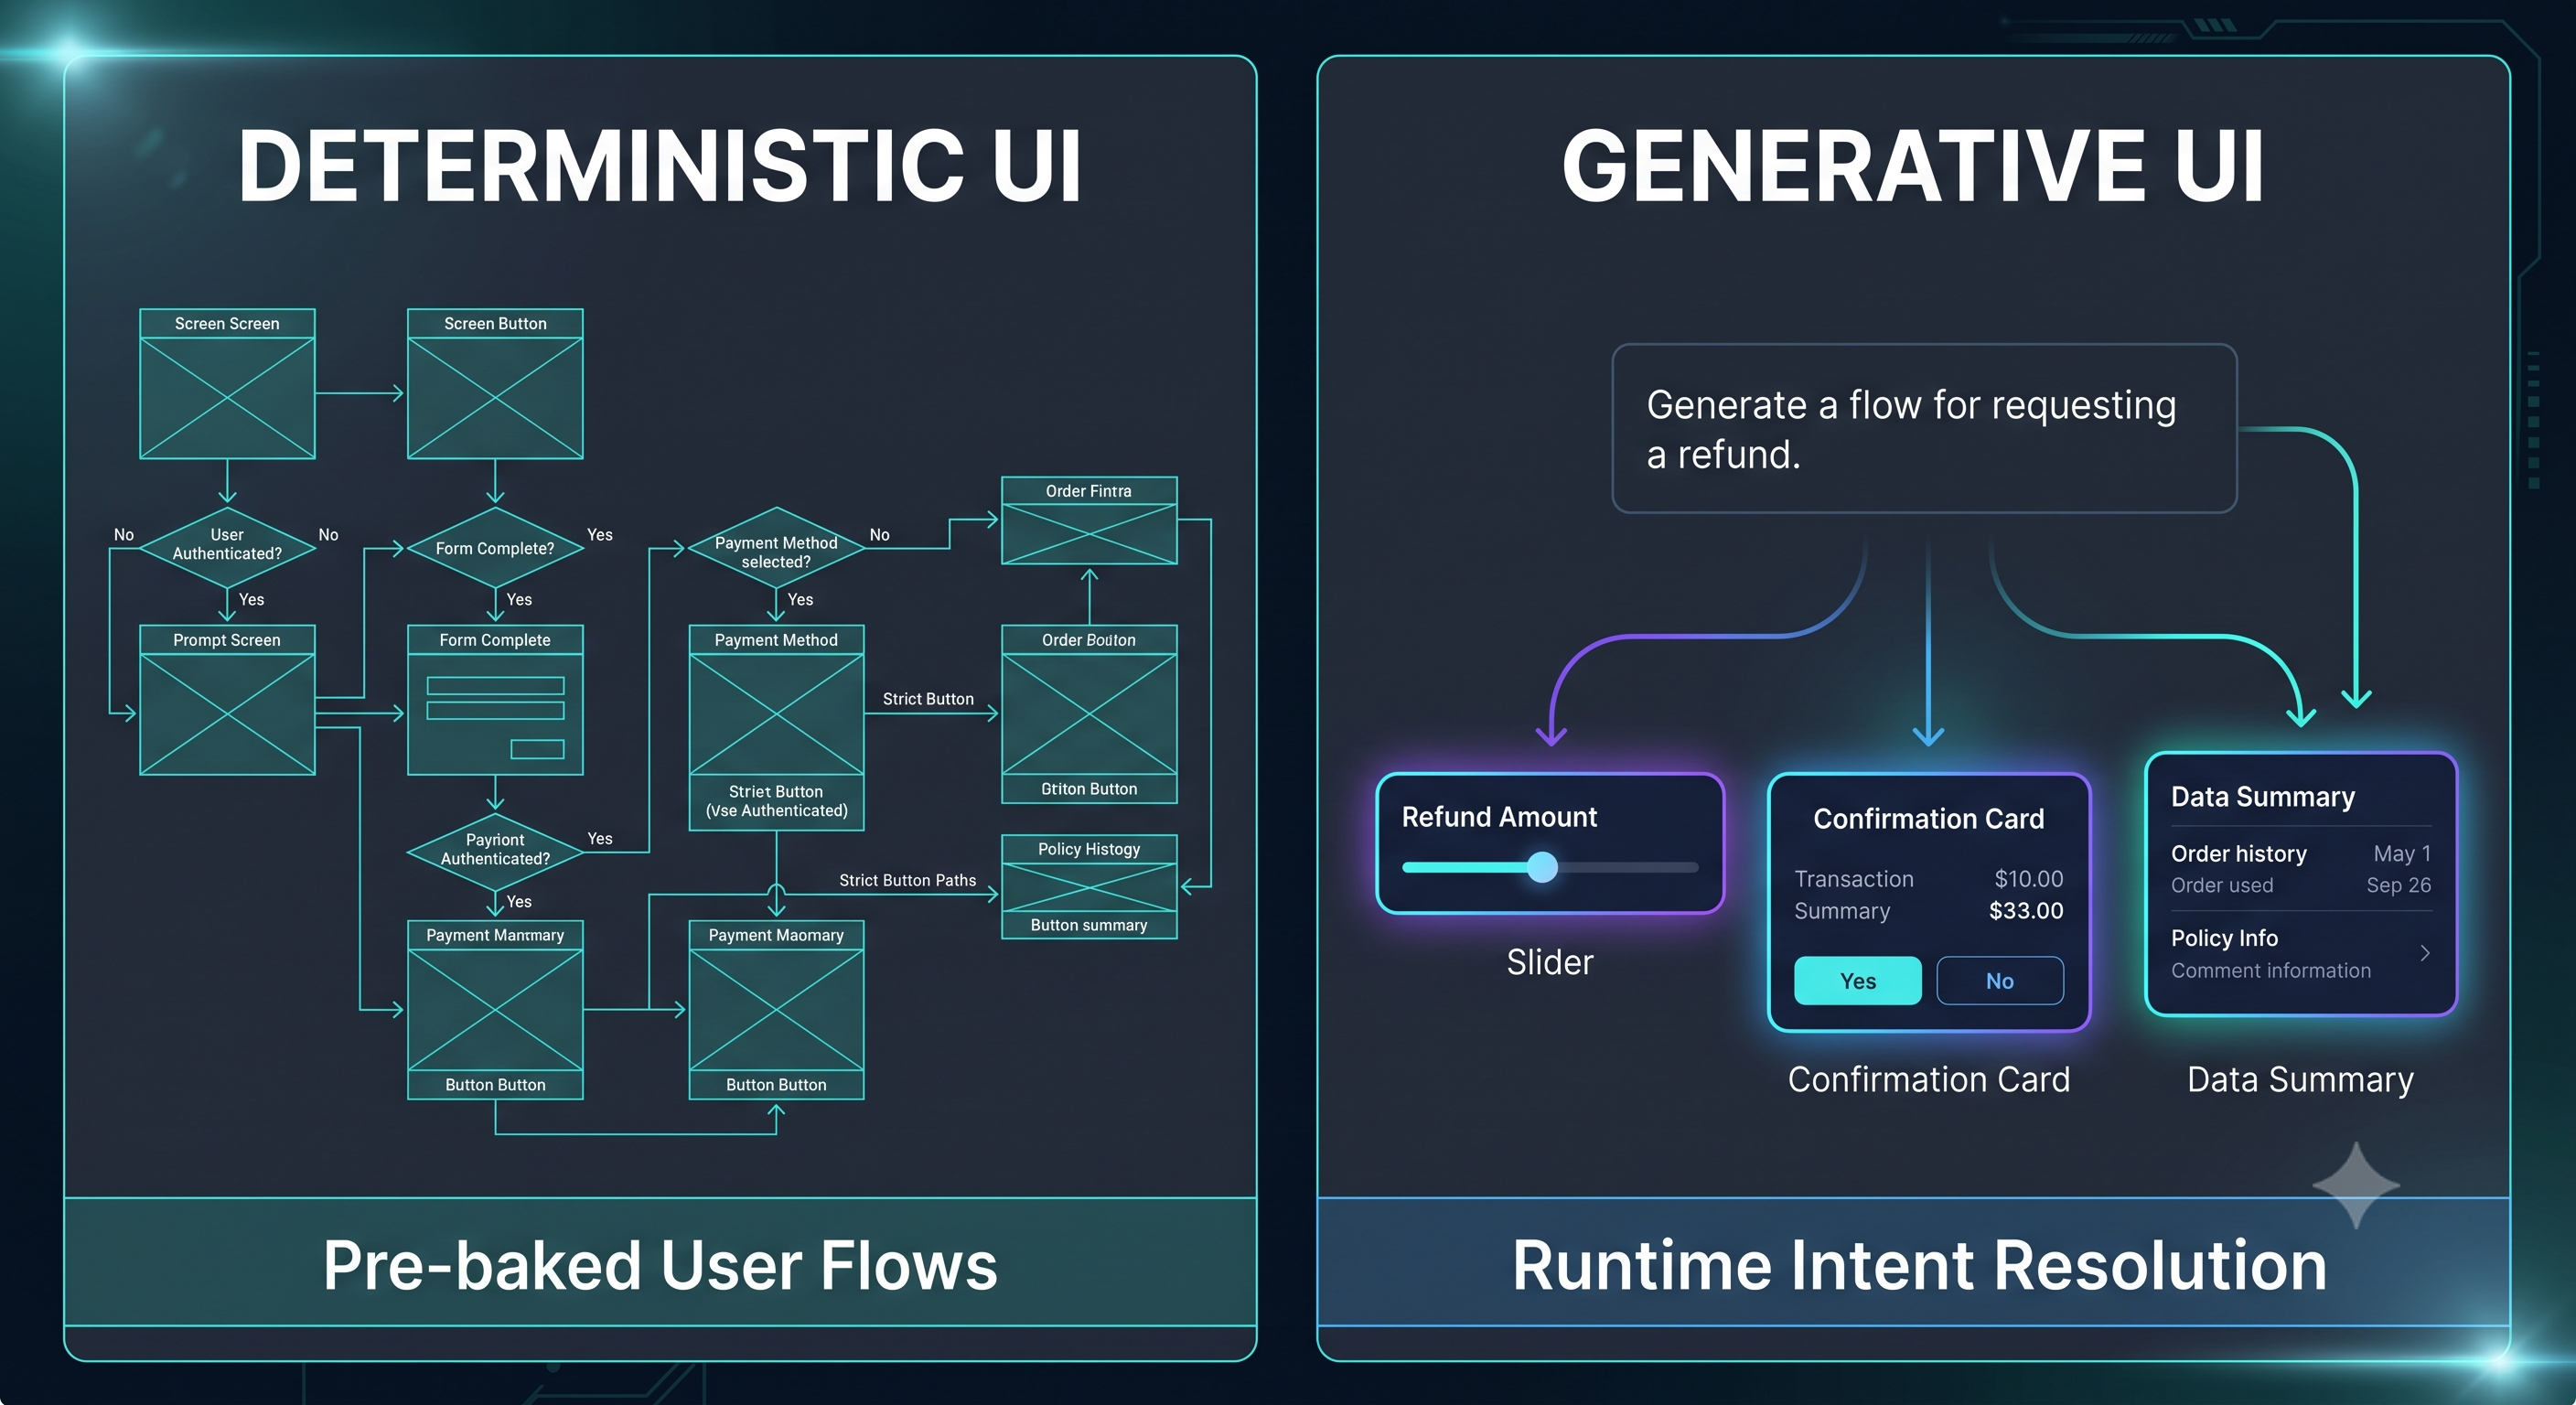
Task: Click the Policy Histogy wireframe box
Action: (1089, 887)
